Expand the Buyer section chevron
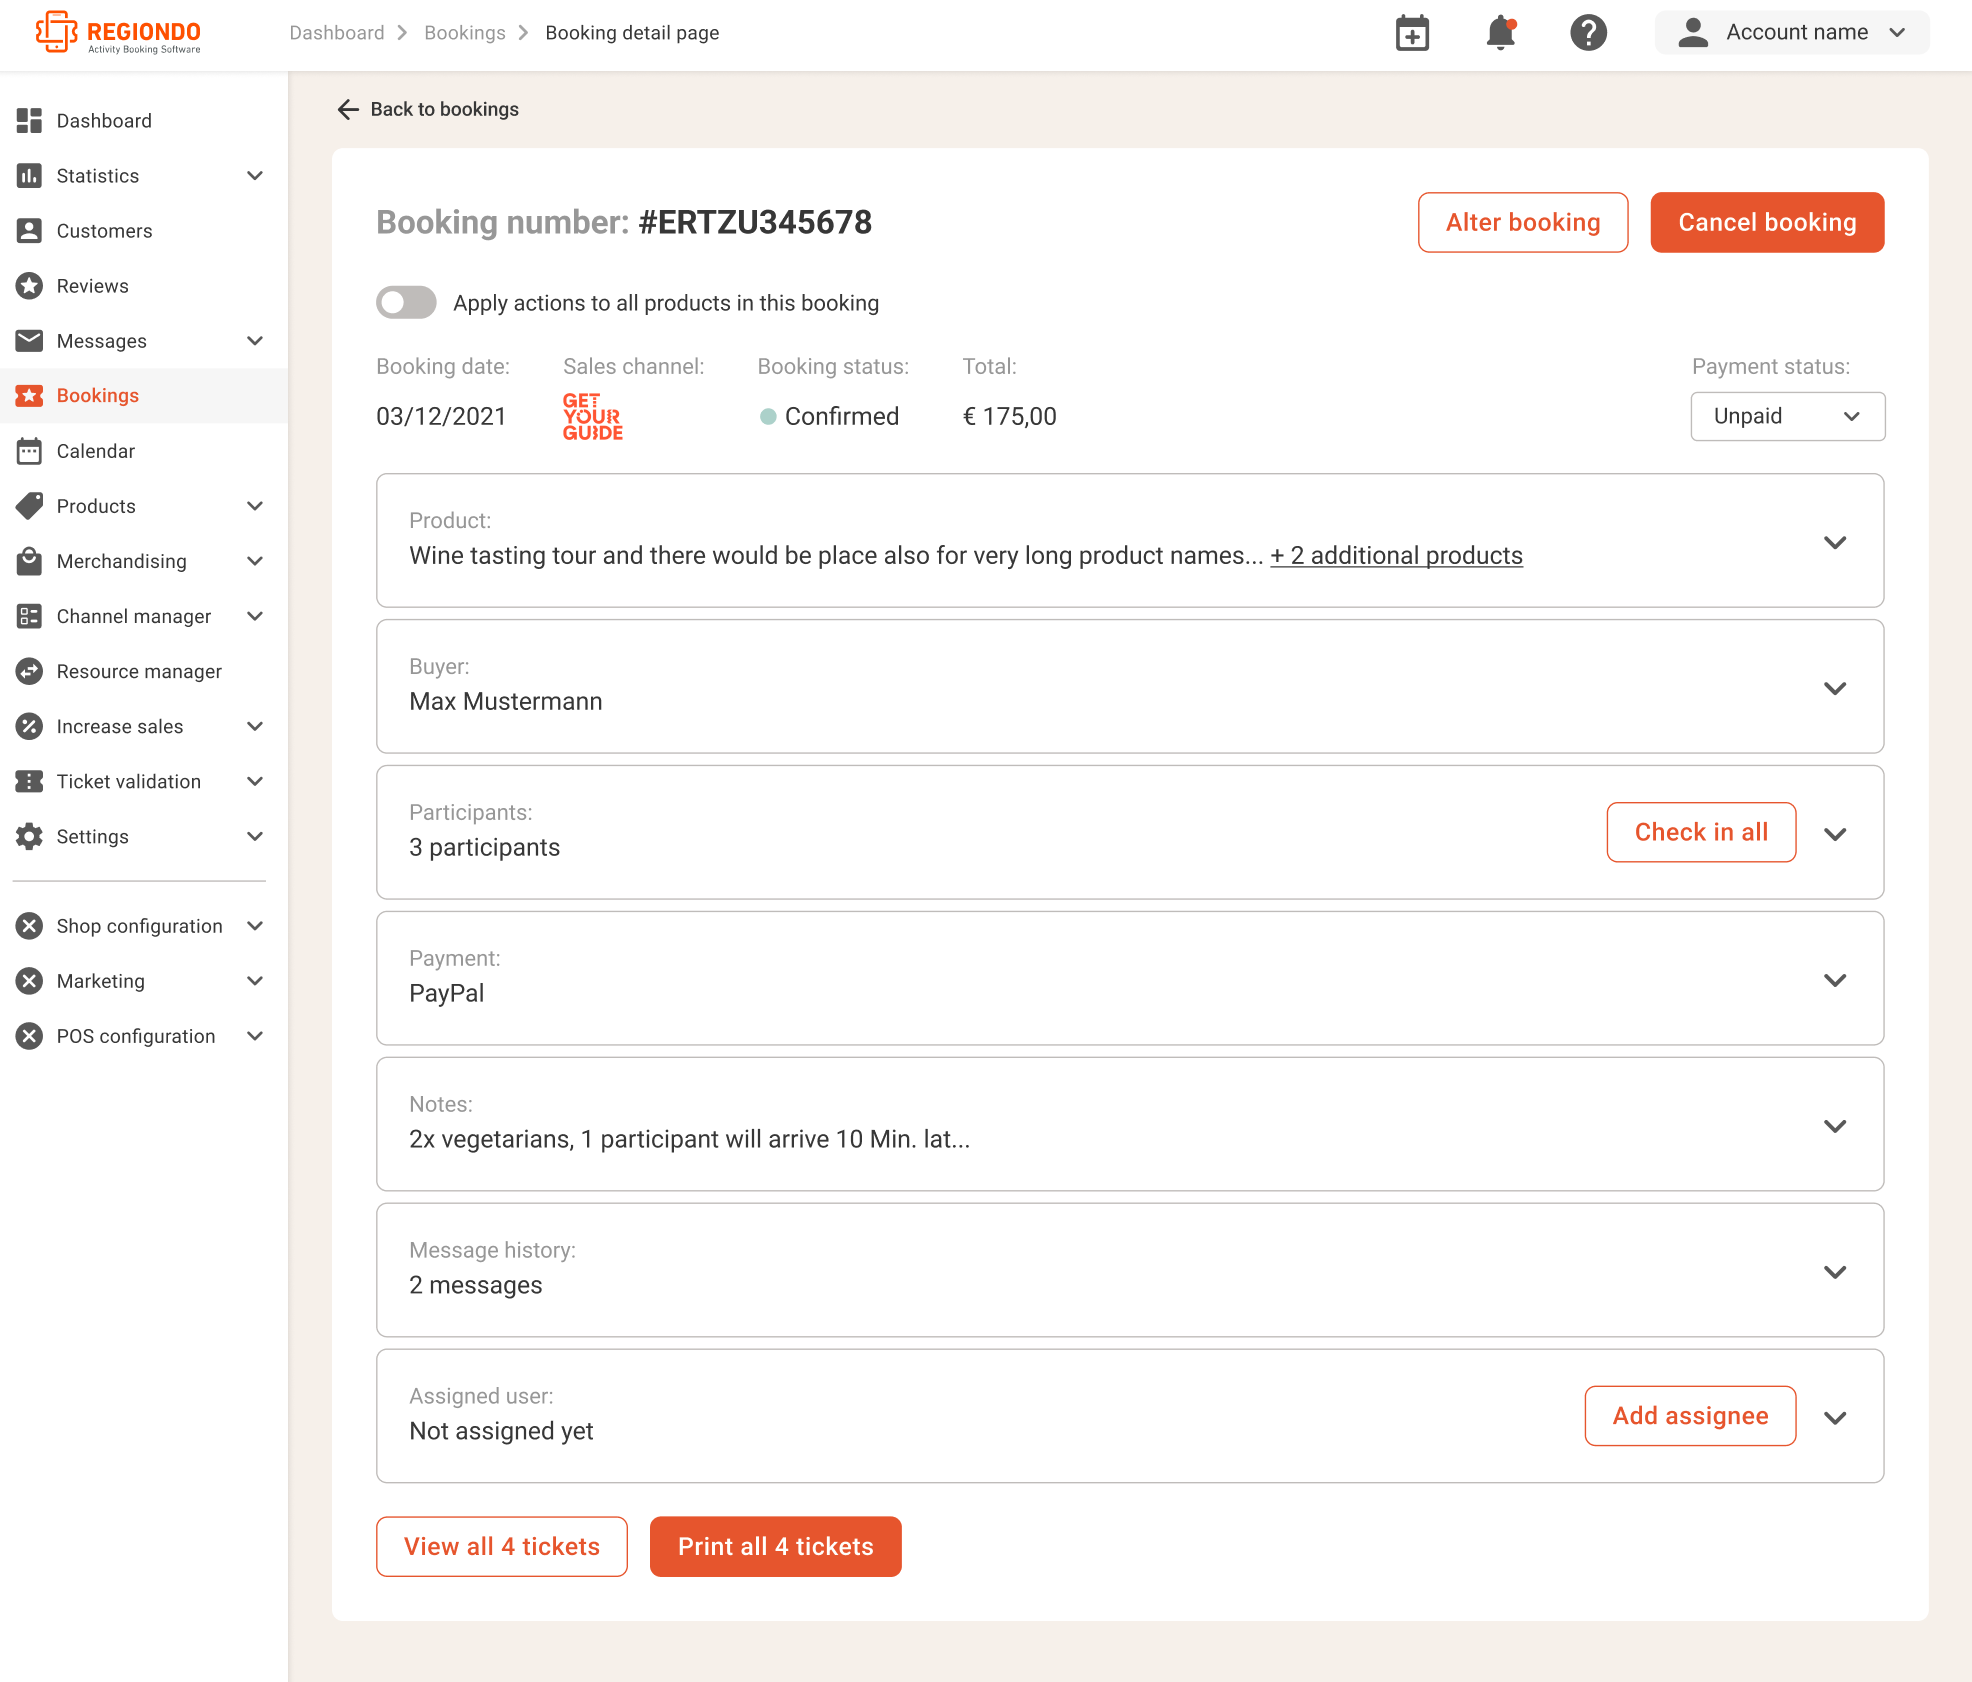This screenshot has width=1972, height=1682. tap(1834, 688)
